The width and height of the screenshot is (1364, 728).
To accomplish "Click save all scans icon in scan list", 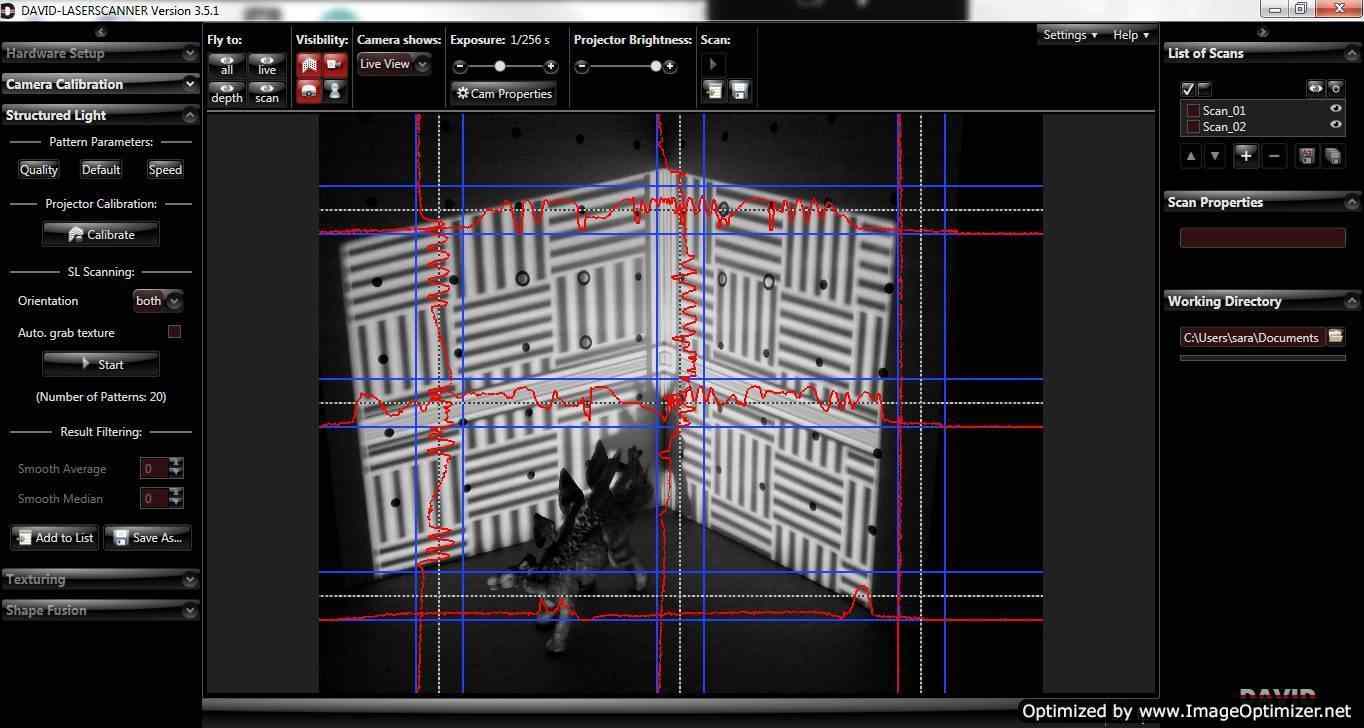I will click(x=1332, y=155).
